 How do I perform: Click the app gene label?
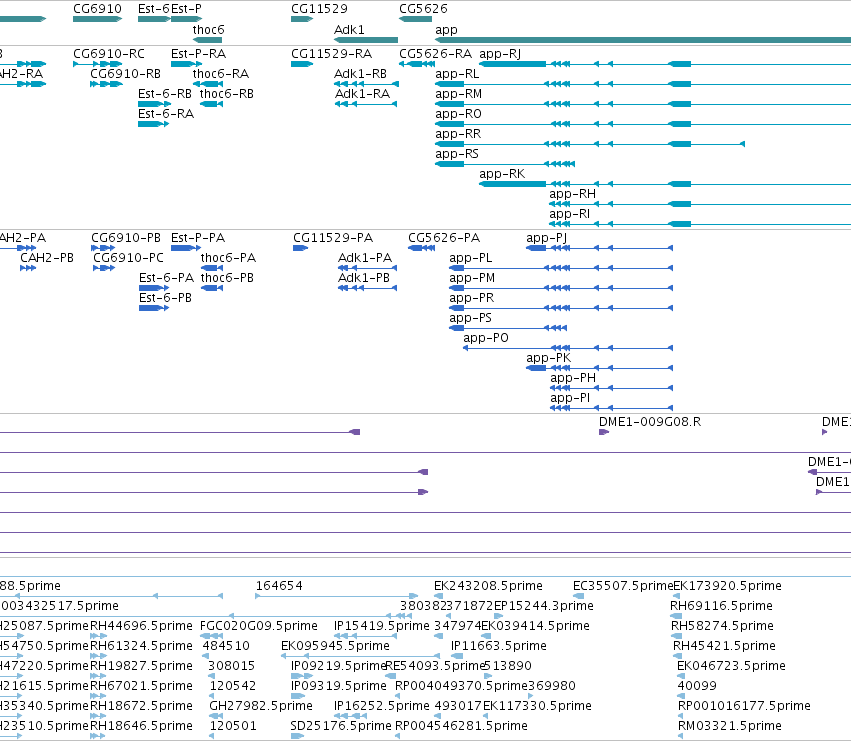click(446, 30)
